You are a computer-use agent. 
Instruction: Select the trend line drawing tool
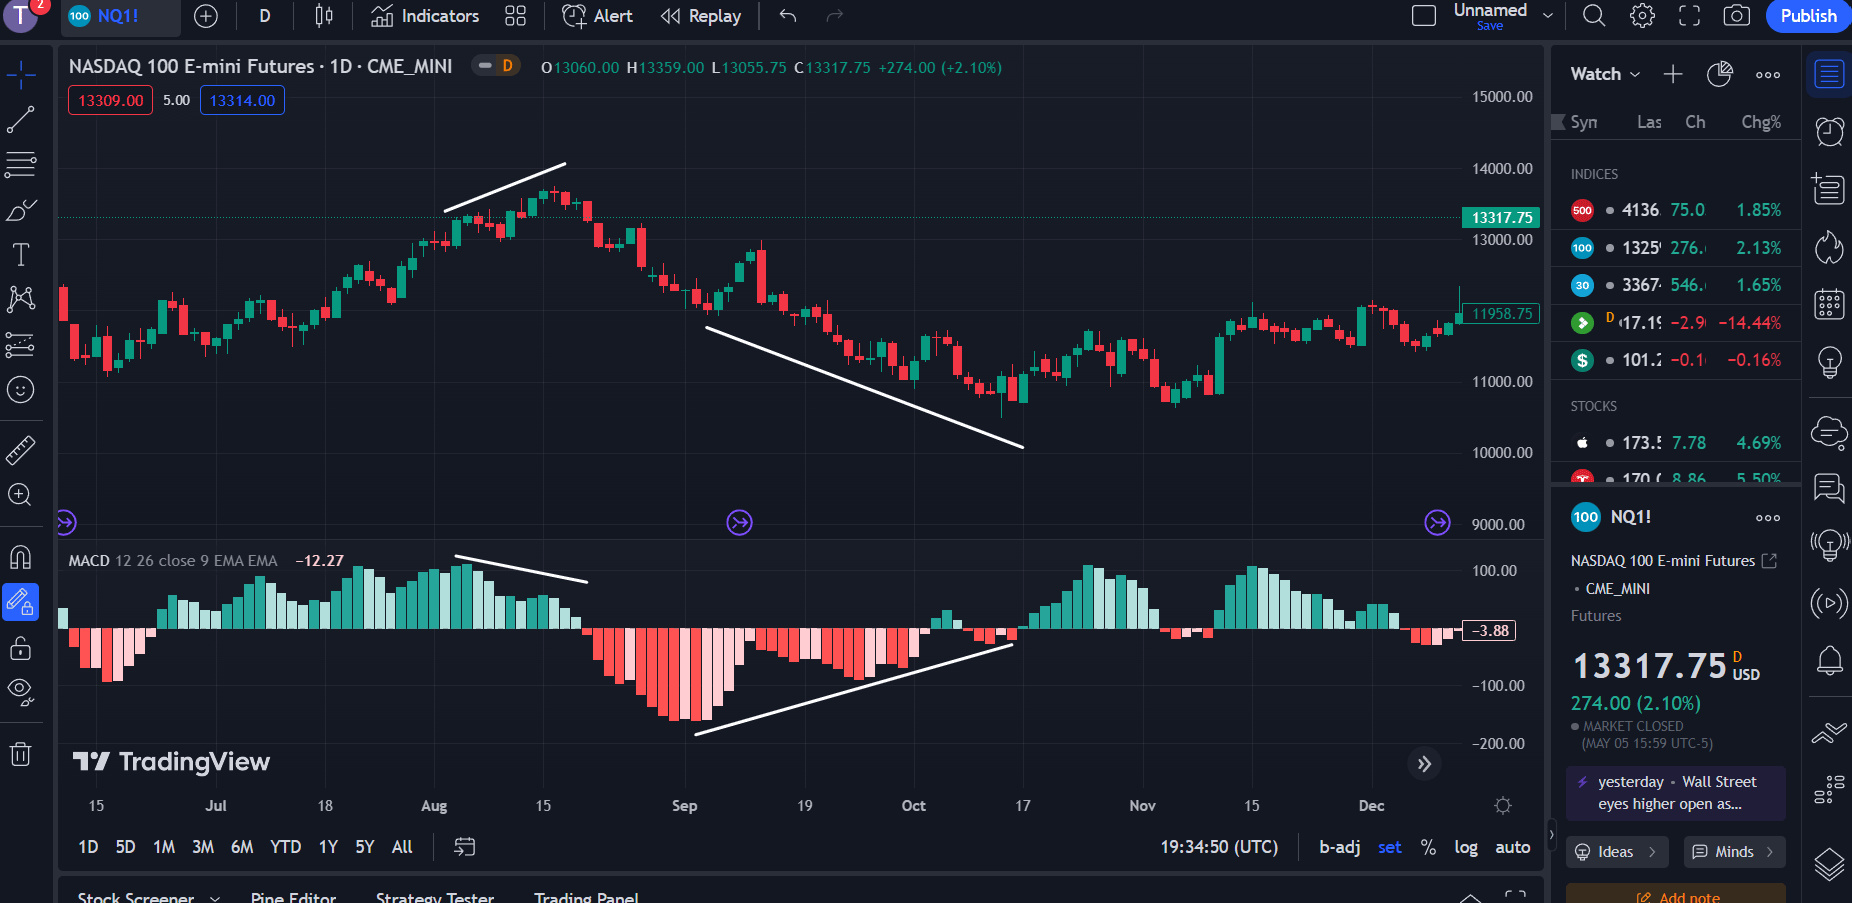tap(20, 120)
